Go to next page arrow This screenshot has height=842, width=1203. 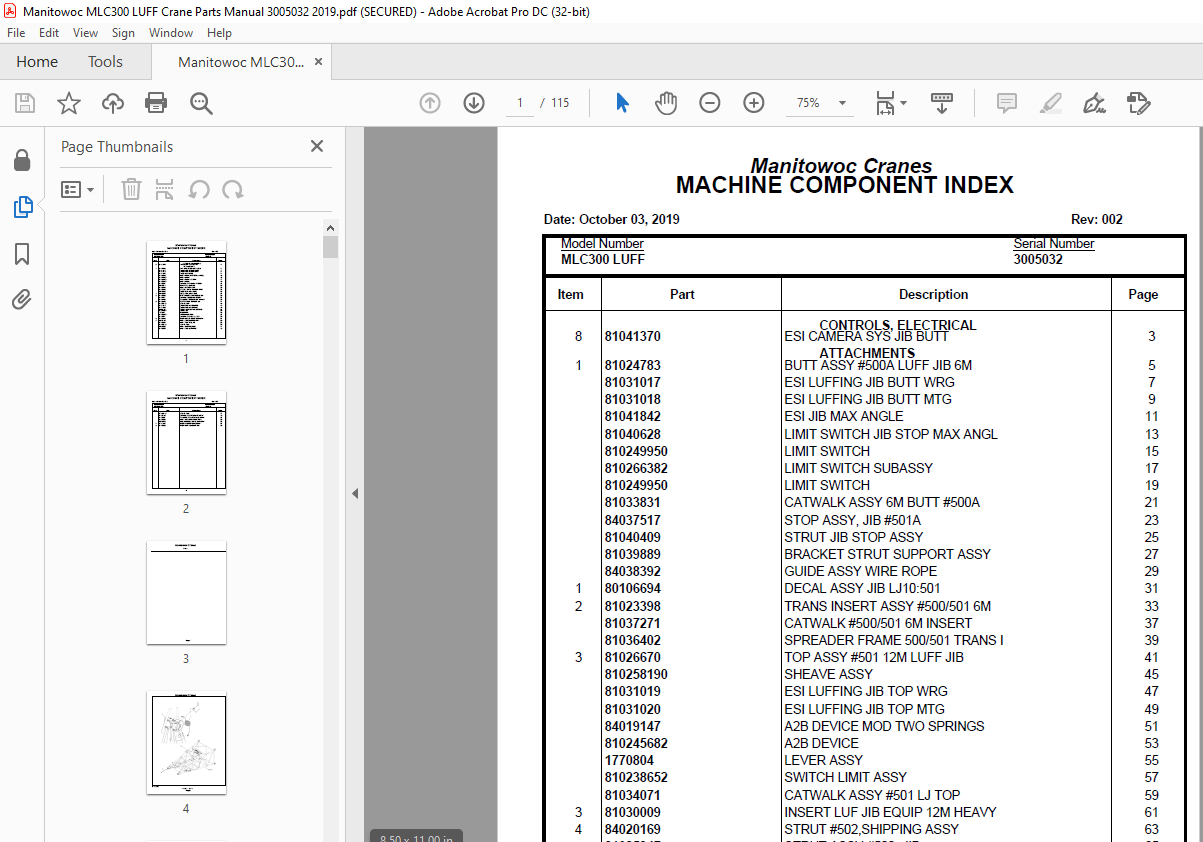474,103
